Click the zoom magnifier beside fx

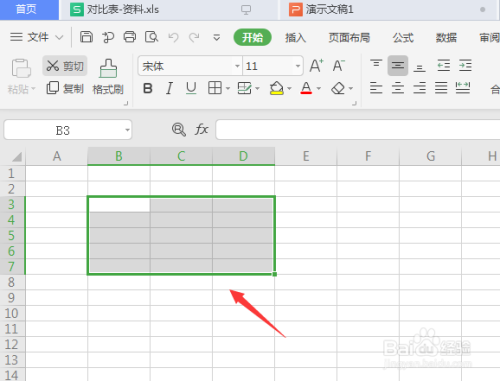pyautogui.click(x=179, y=129)
